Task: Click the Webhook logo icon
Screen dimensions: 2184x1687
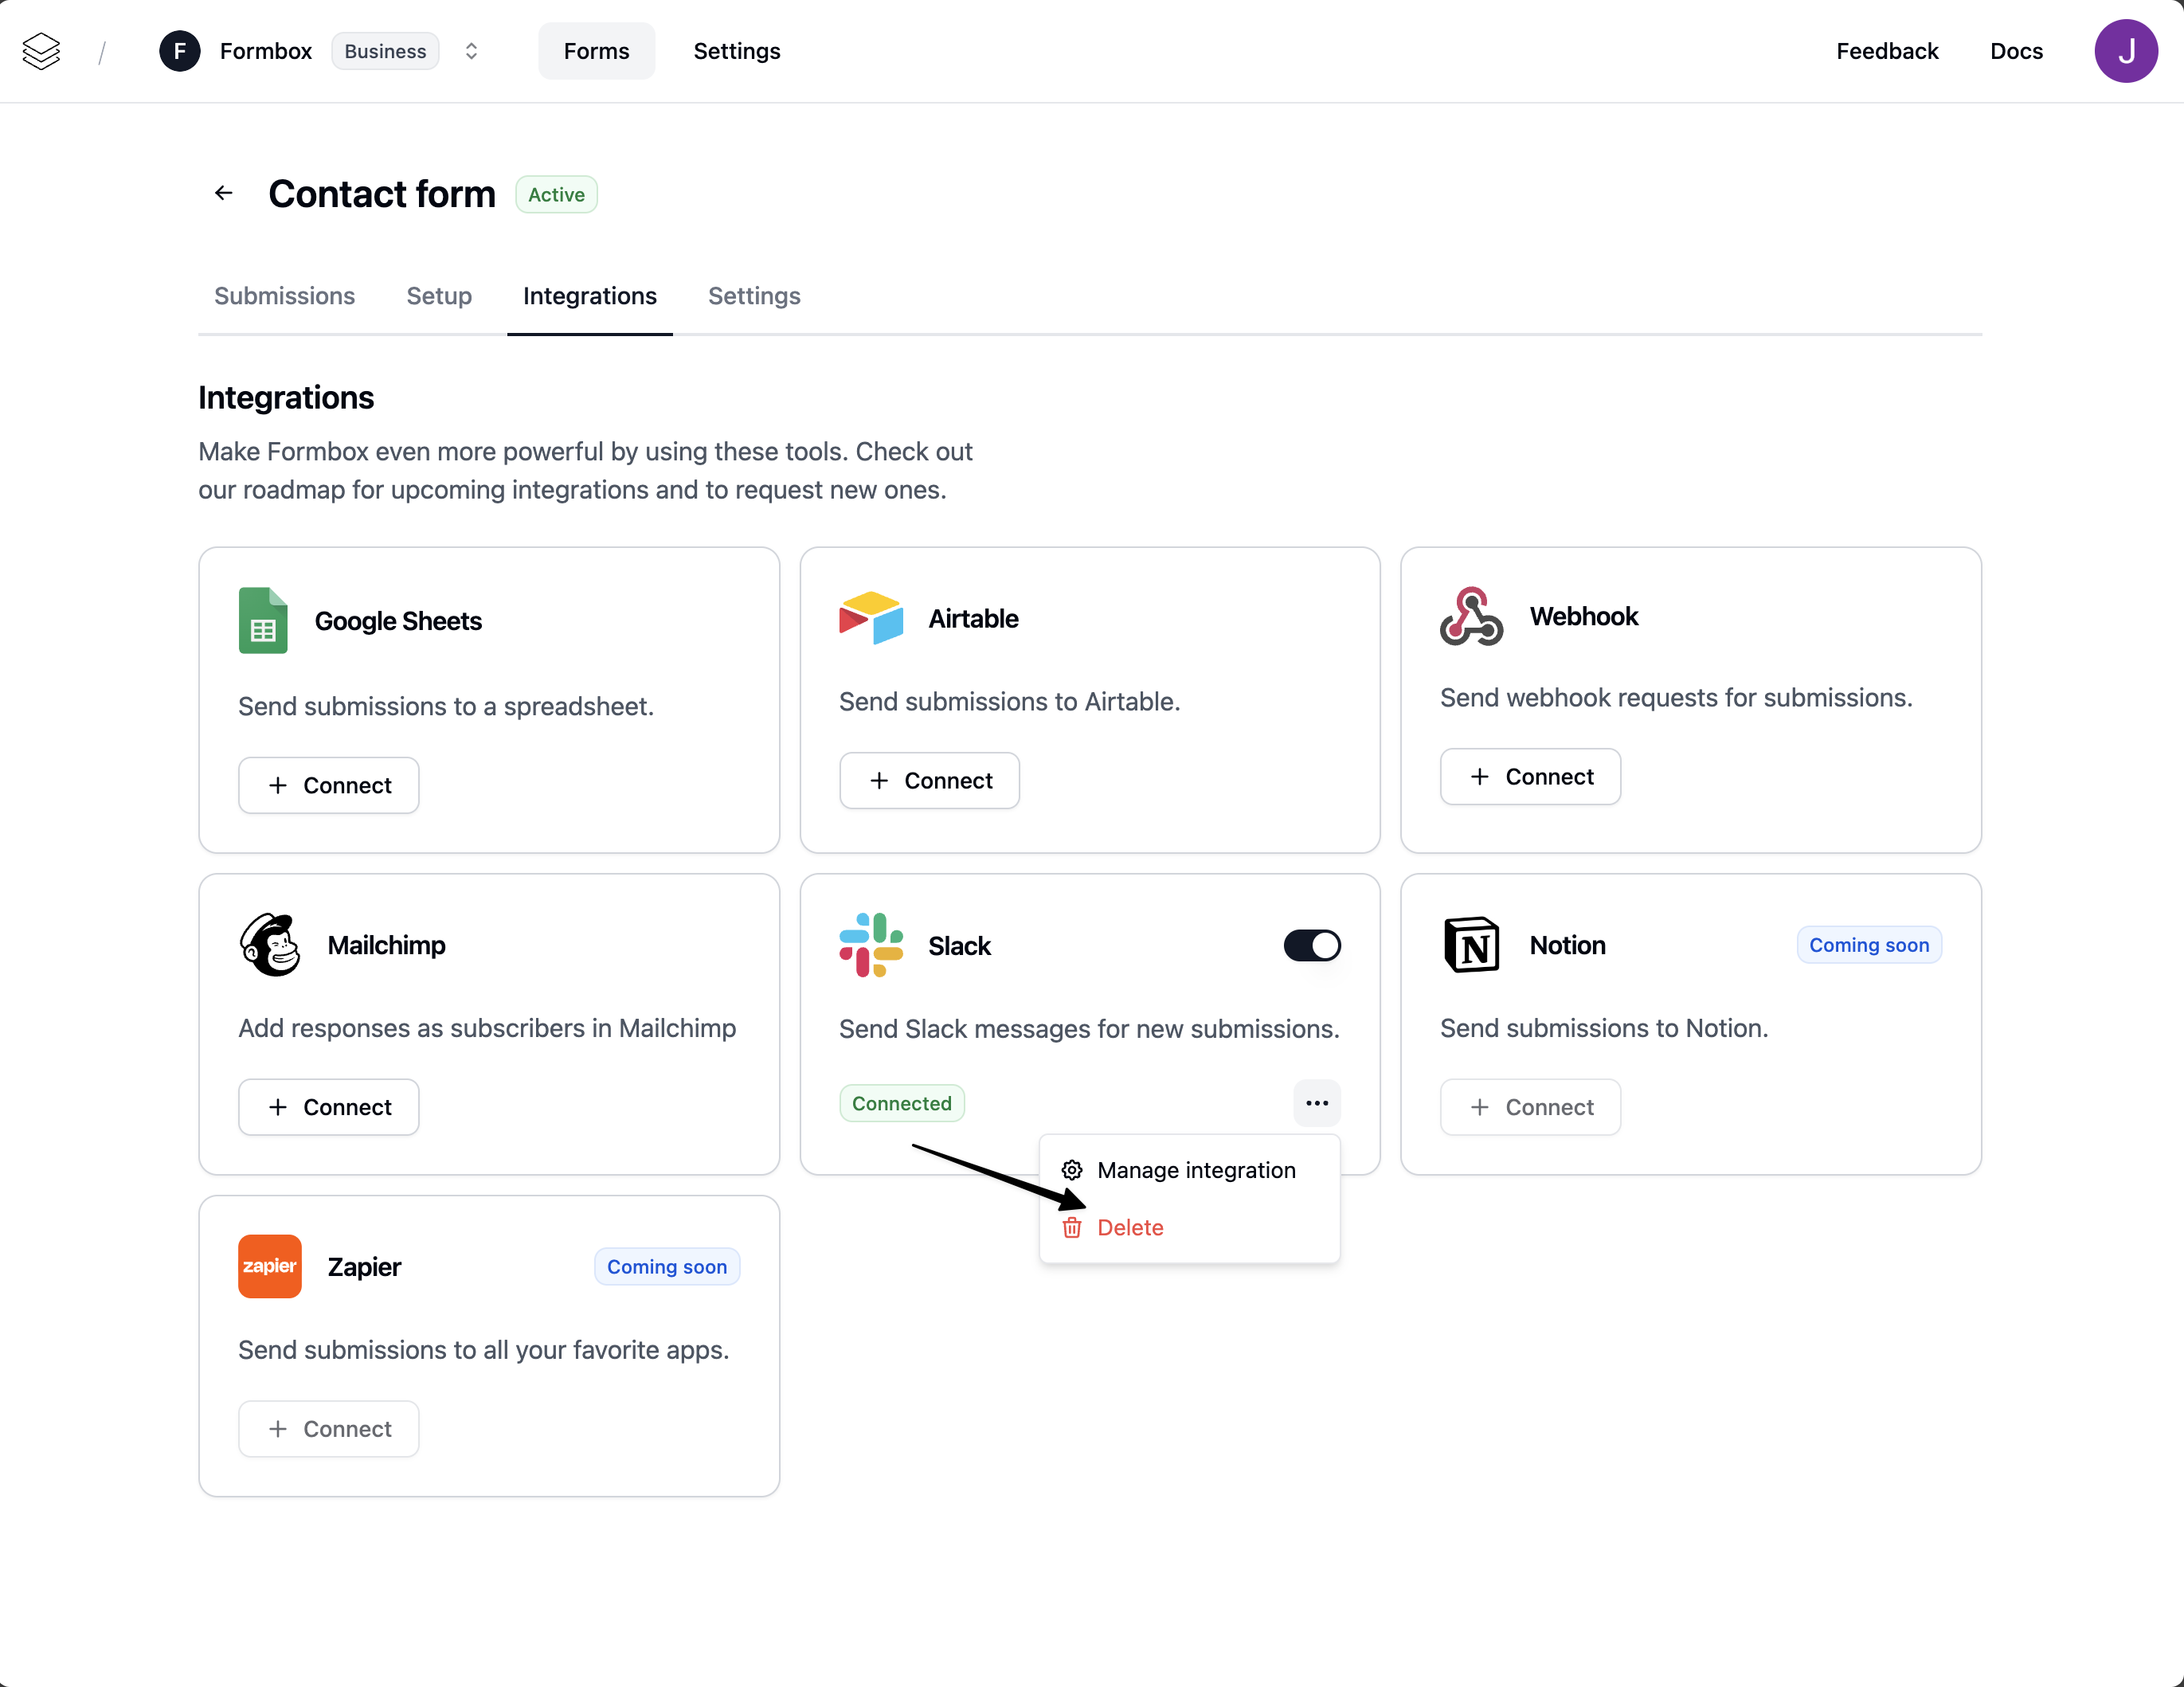Action: [x=1470, y=616]
